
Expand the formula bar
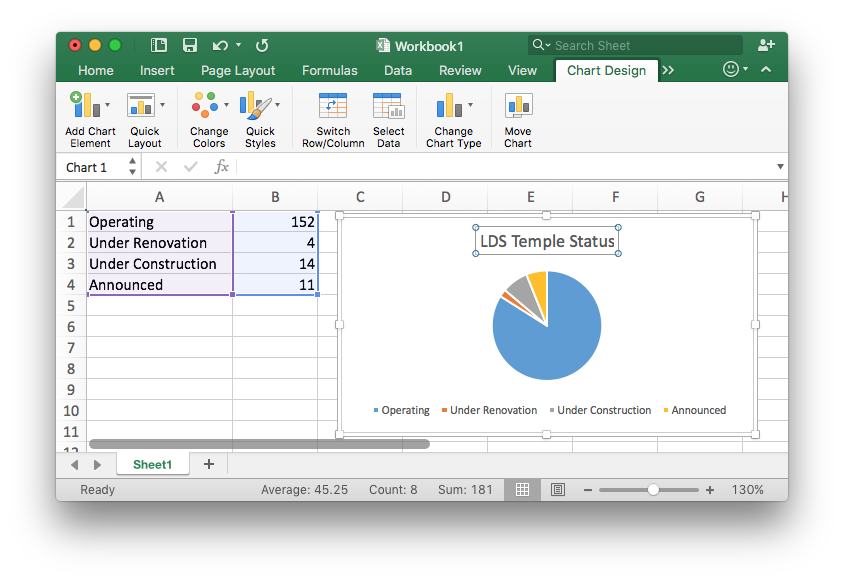780,167
